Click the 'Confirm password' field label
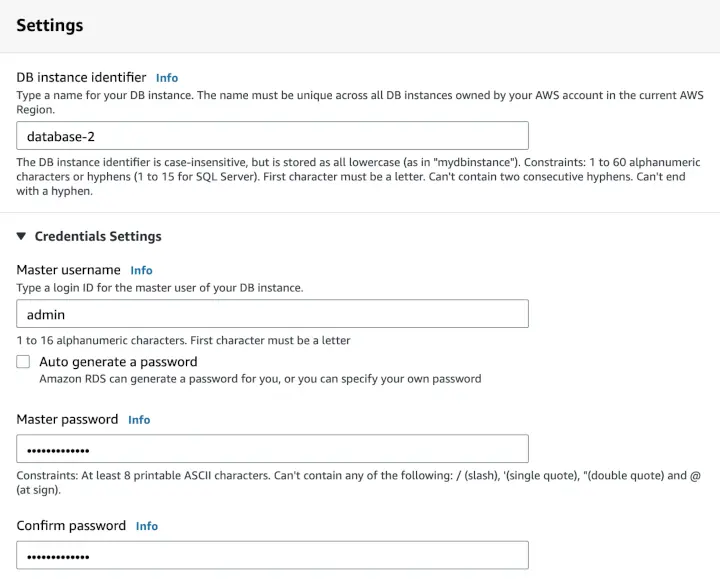 [71, 526]
